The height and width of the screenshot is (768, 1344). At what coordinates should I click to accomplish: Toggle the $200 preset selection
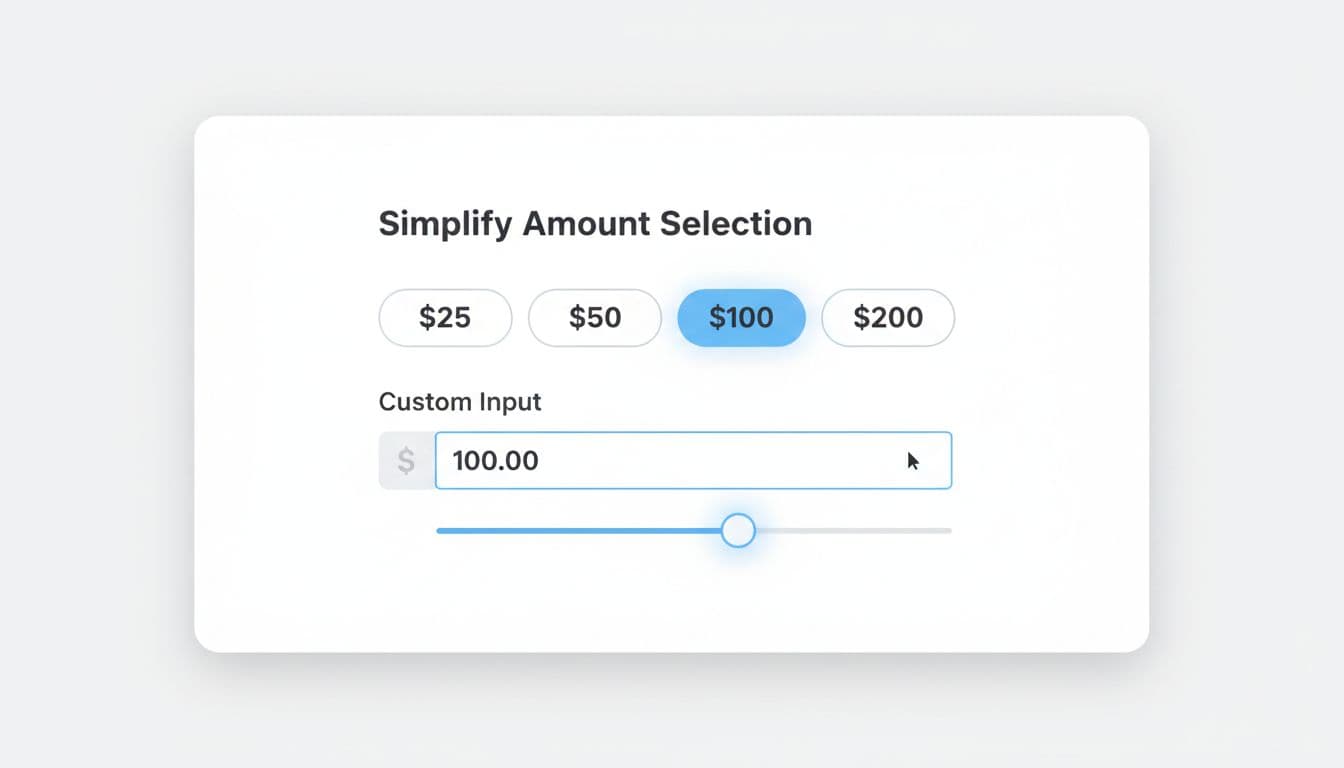[x=888, y=317]
